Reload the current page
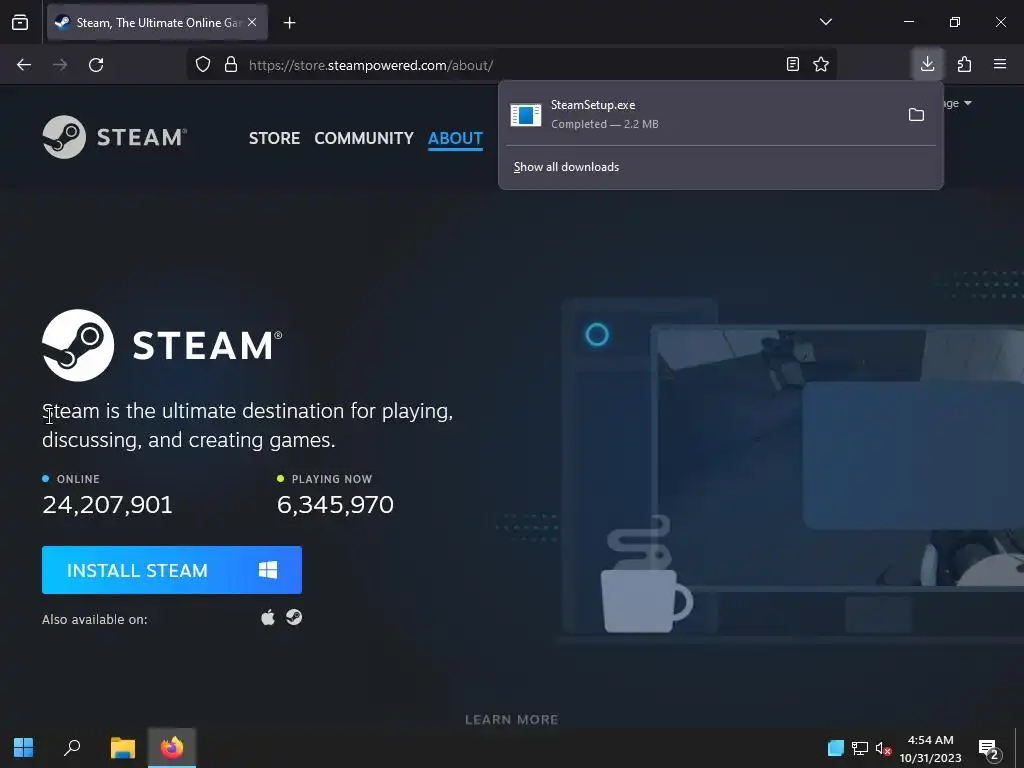 pos(96,65)
